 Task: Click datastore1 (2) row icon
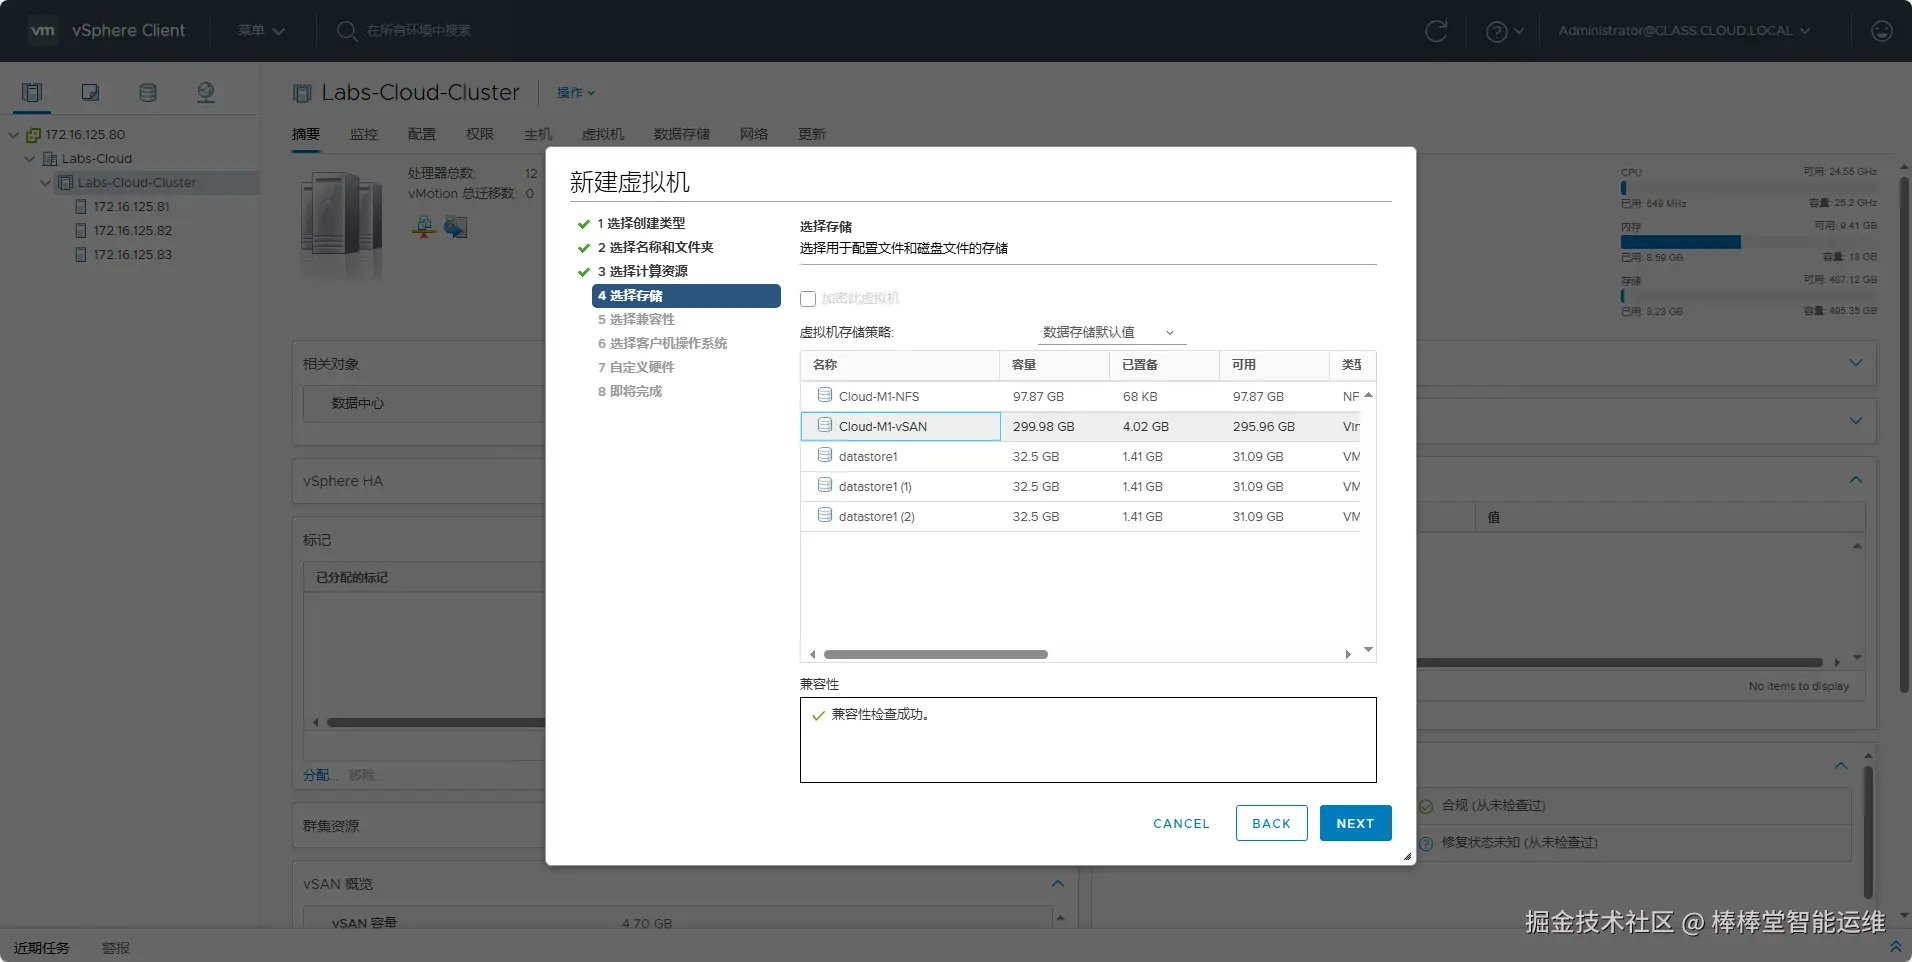[825, 515]
